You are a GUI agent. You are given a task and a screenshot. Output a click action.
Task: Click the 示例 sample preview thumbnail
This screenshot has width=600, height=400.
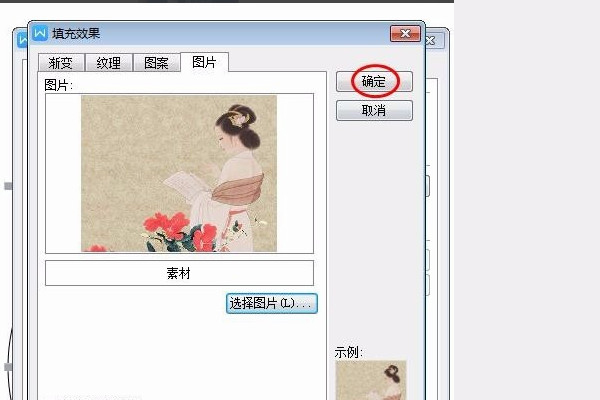pos(371,380)
